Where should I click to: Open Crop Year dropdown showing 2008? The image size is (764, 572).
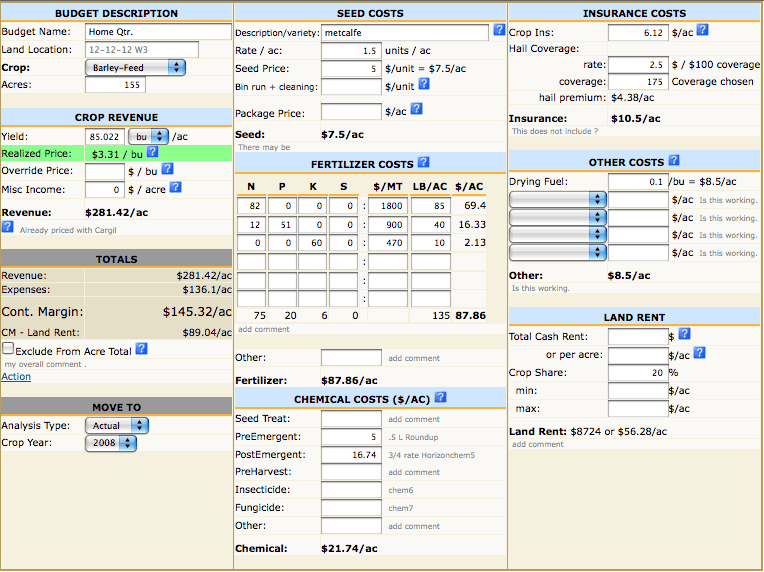tap(111, 443)
